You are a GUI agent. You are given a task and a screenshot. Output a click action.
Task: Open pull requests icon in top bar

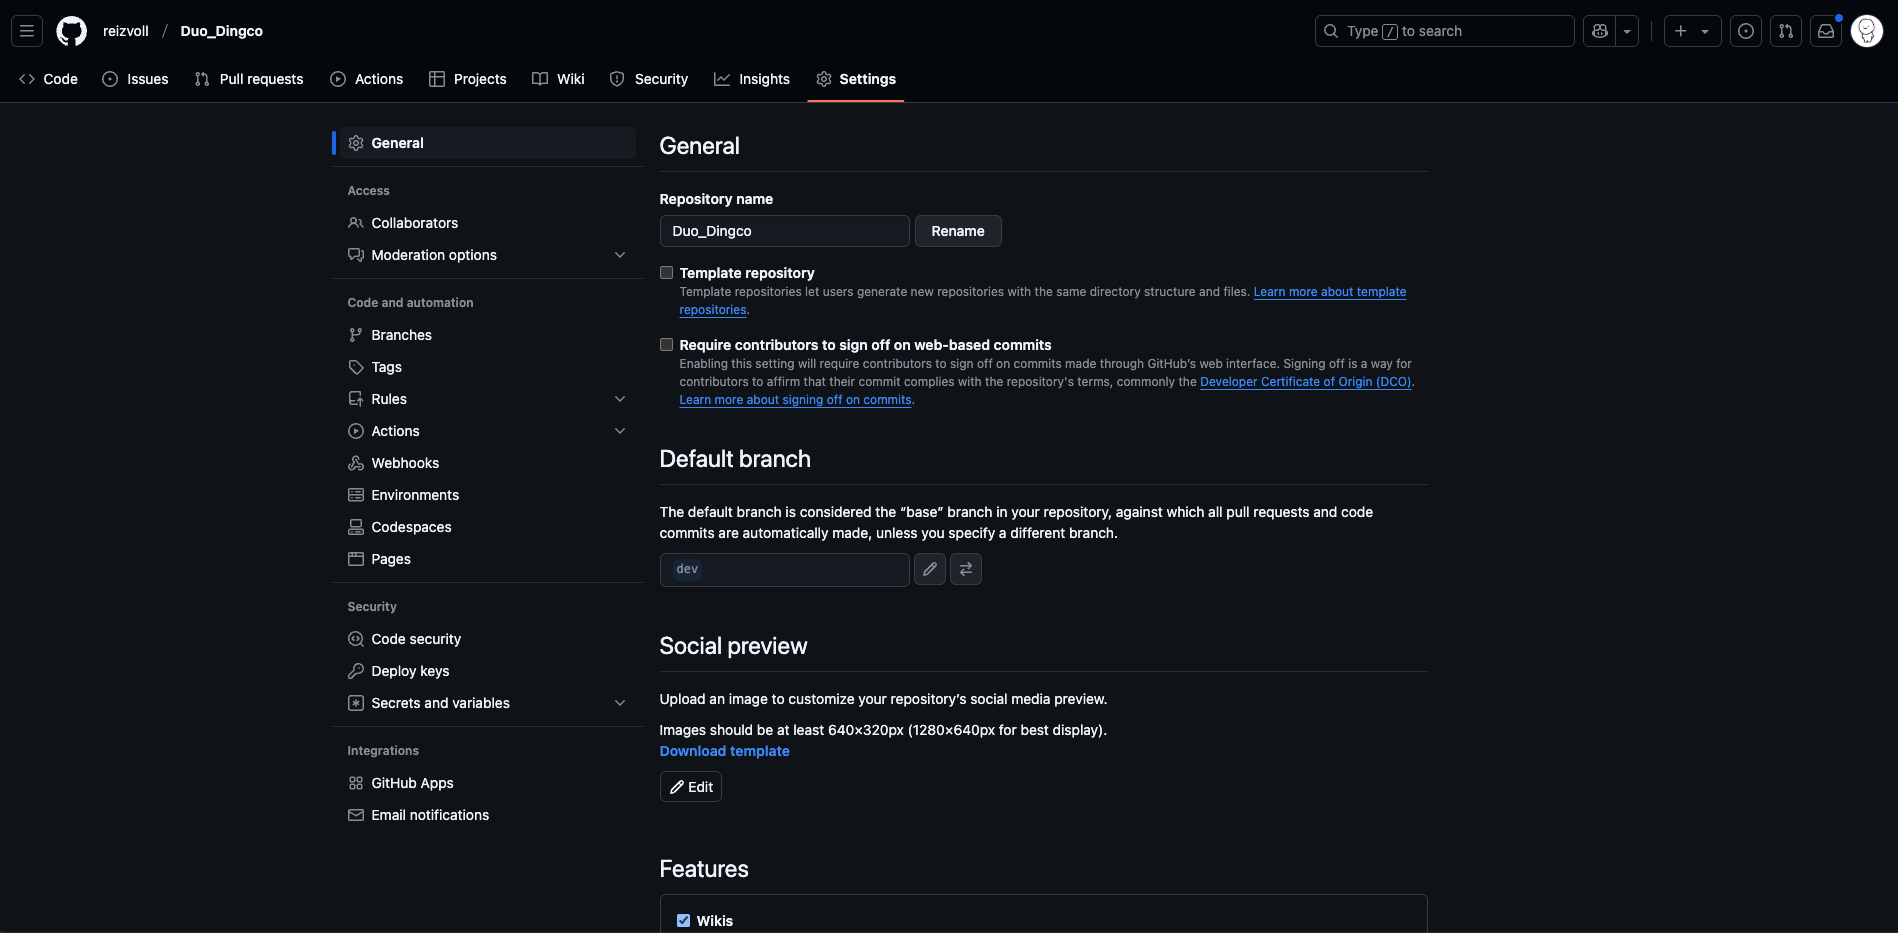(1786, 31)
